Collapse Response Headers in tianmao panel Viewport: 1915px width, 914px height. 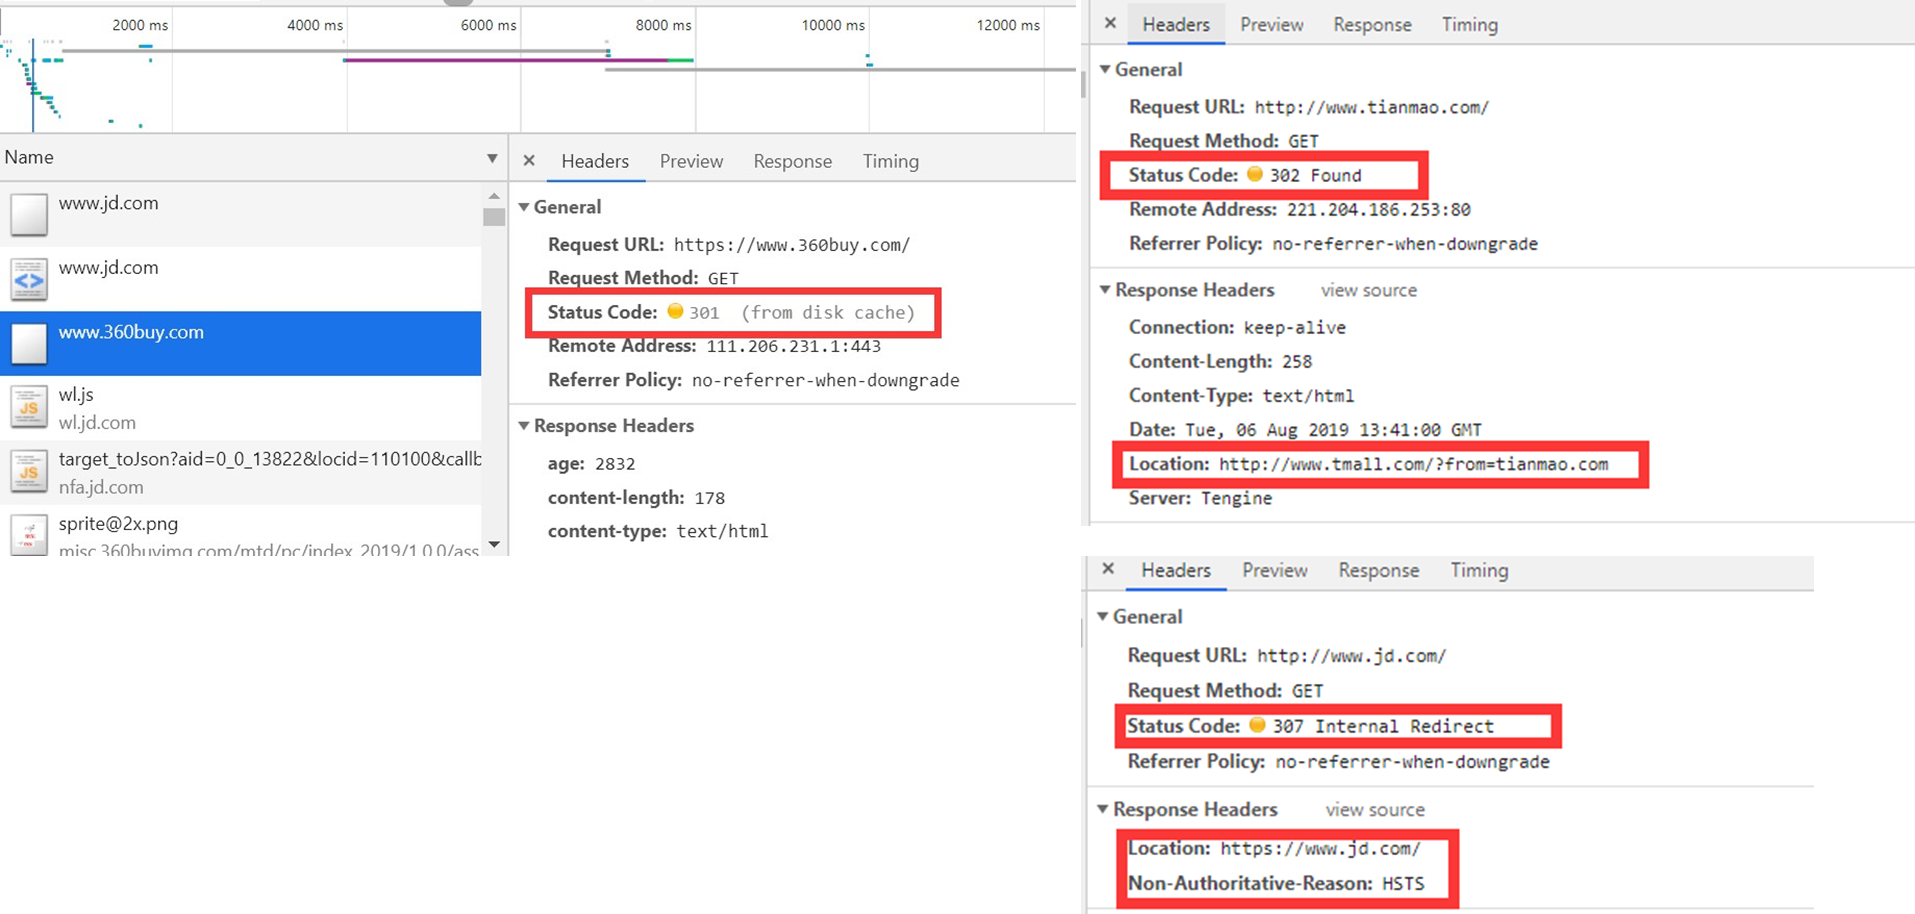[1105, 290]
